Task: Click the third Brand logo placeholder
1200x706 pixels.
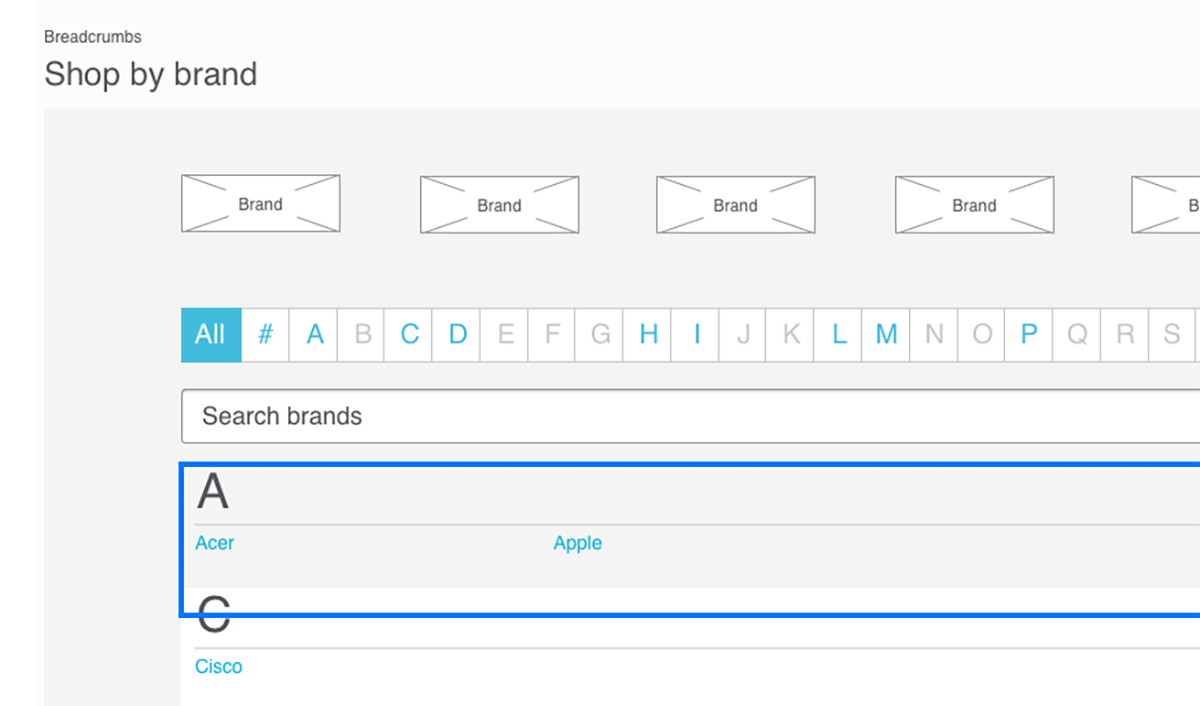Action: click(x=735, y=205)
